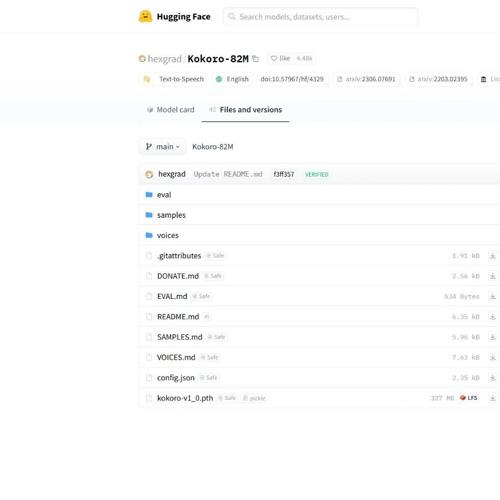Click the Safe badge next to EVAL.md

coord(201,296)
